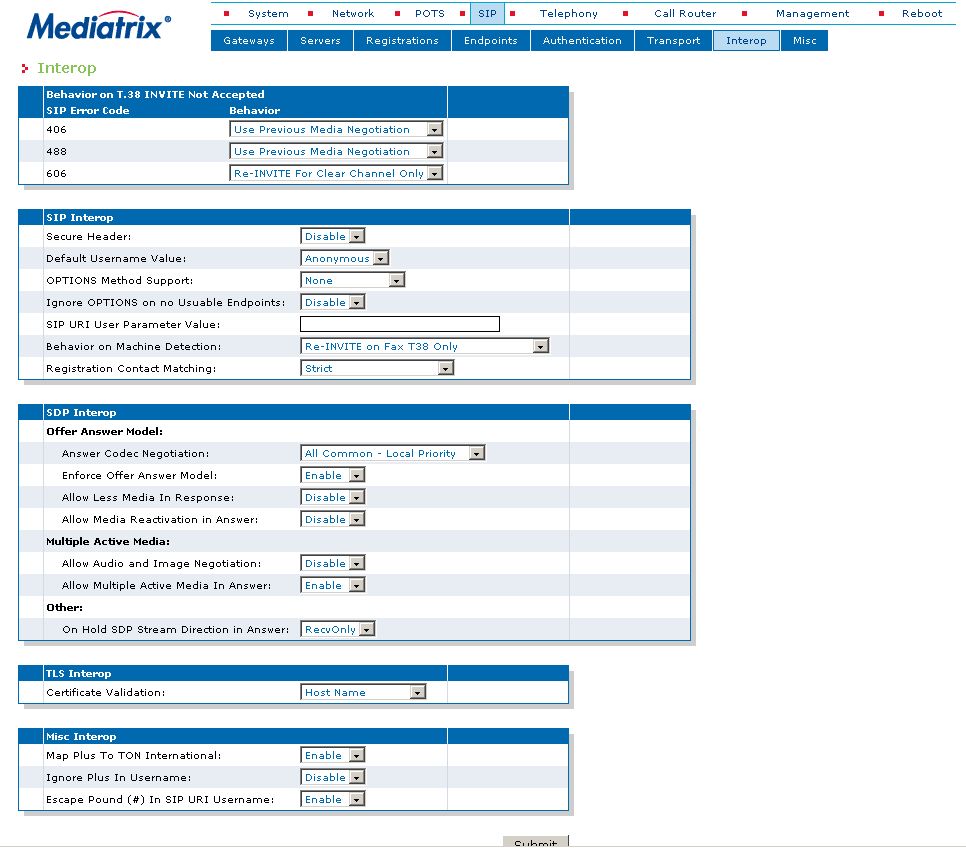Viewport: 966px width, 848px height.
Task: Open On Hold SDP Stream Direction dropdown
Action: tap(338, 629)
